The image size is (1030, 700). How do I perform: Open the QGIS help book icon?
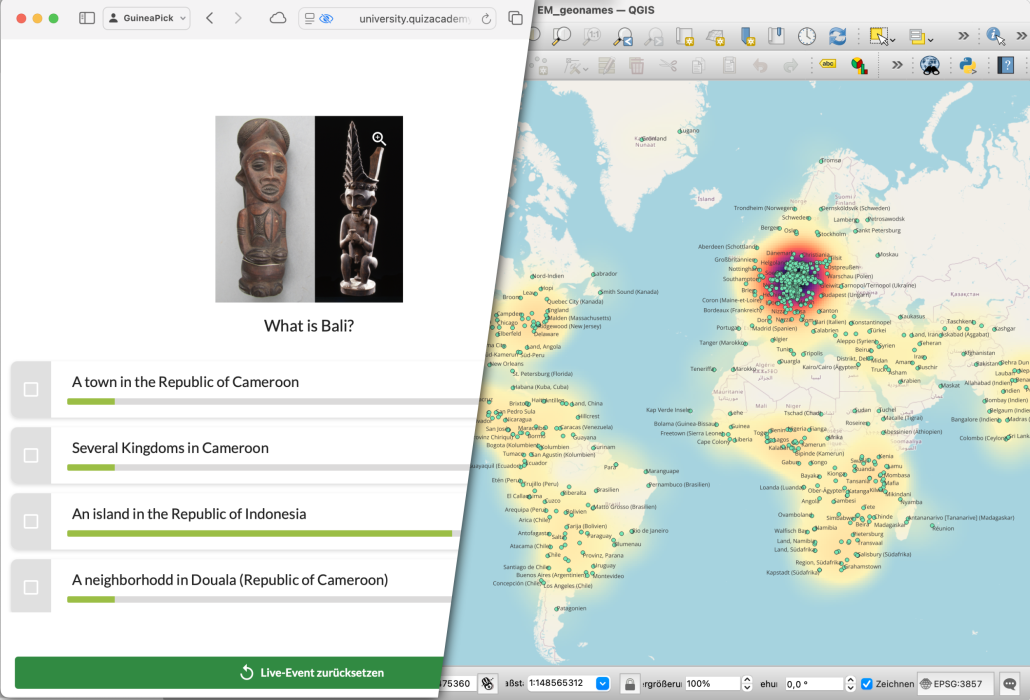click(x=1006, y=65)
